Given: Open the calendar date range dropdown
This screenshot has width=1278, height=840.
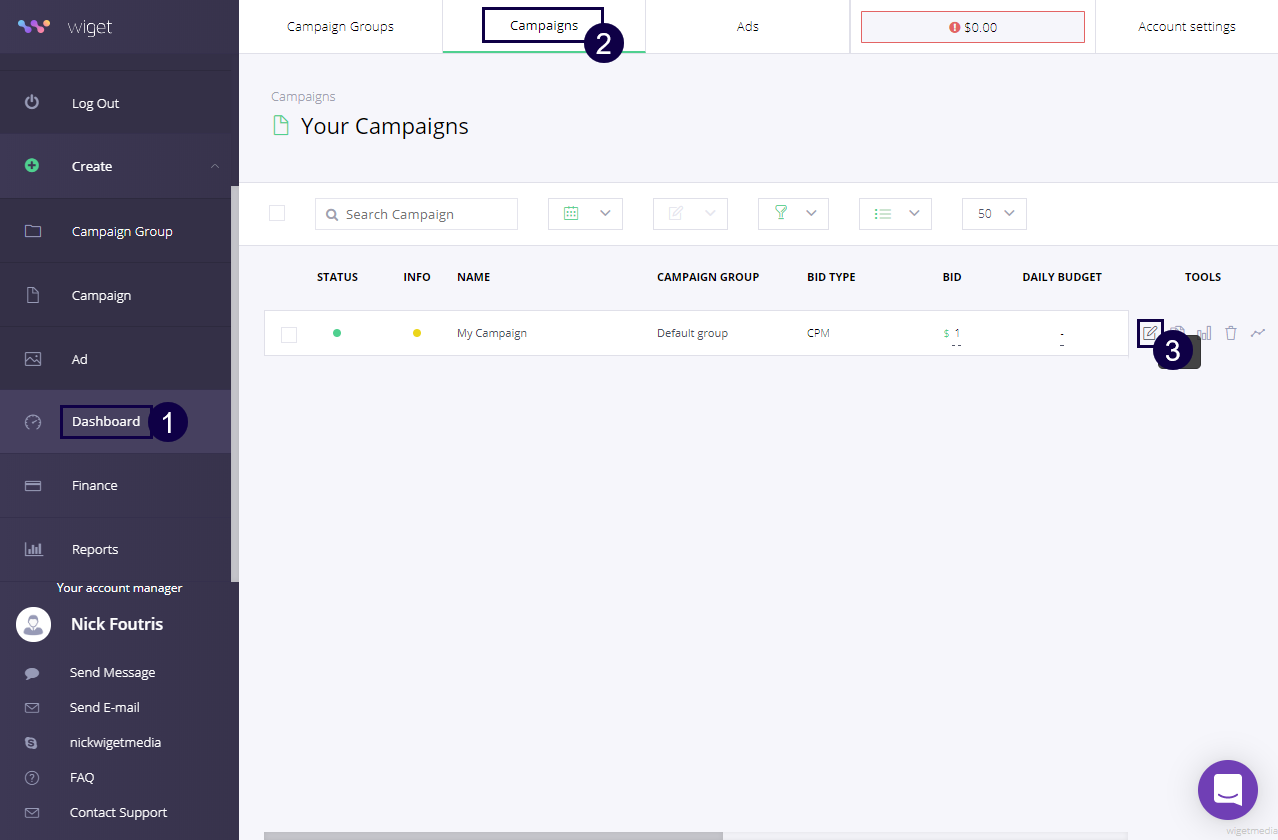Looking at the screenshot, I should 585,214.
